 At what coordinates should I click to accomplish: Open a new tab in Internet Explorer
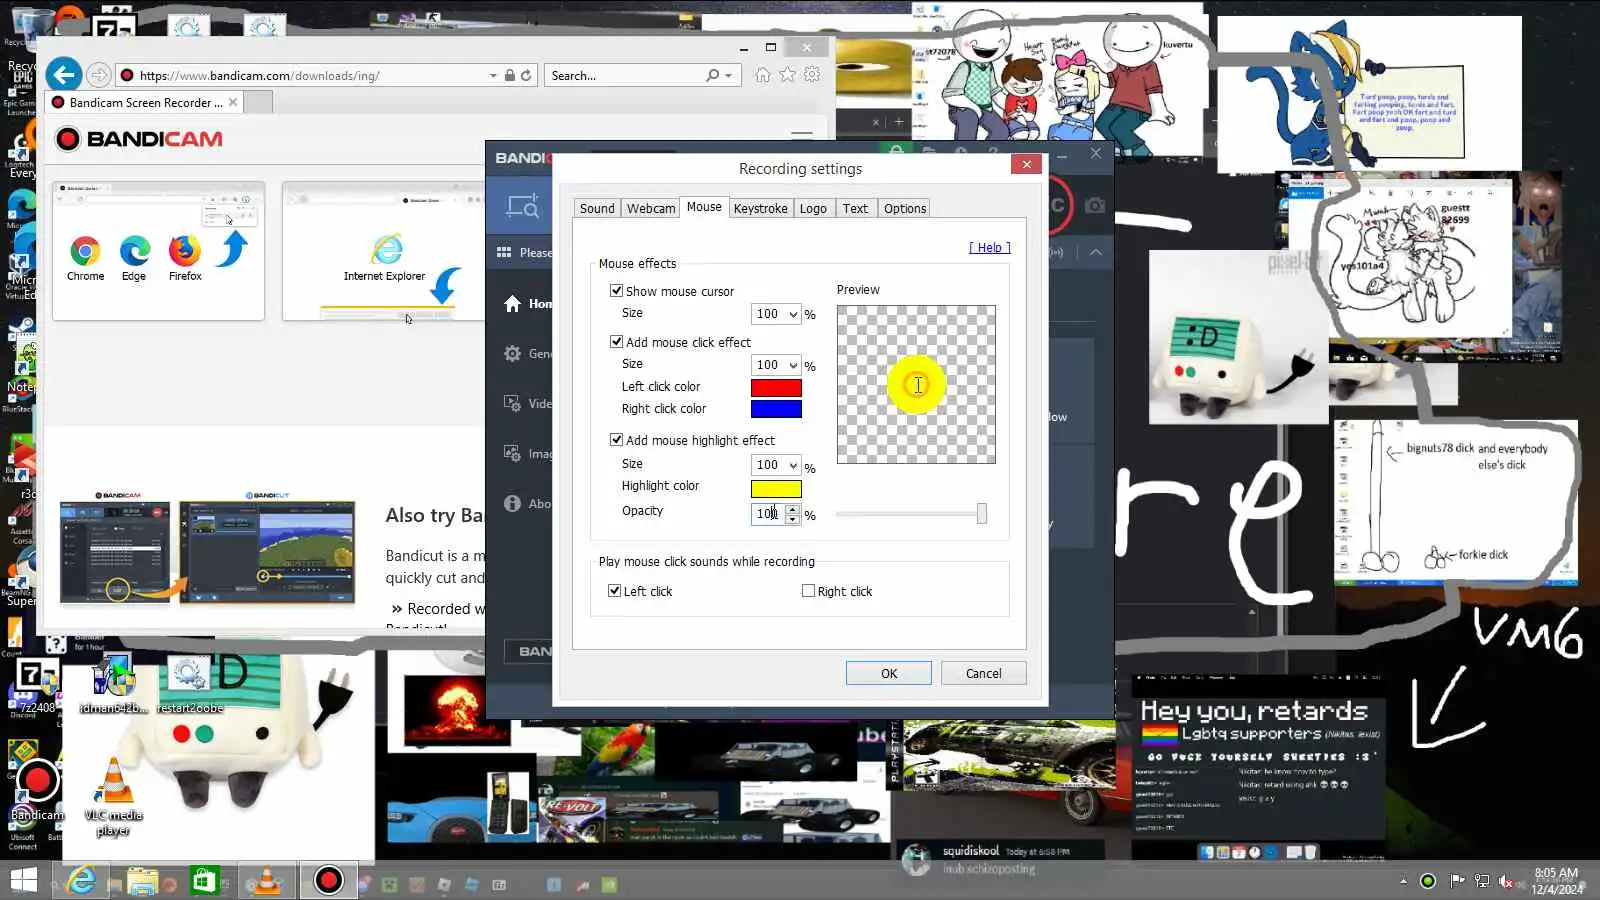(x=258, y=102)
